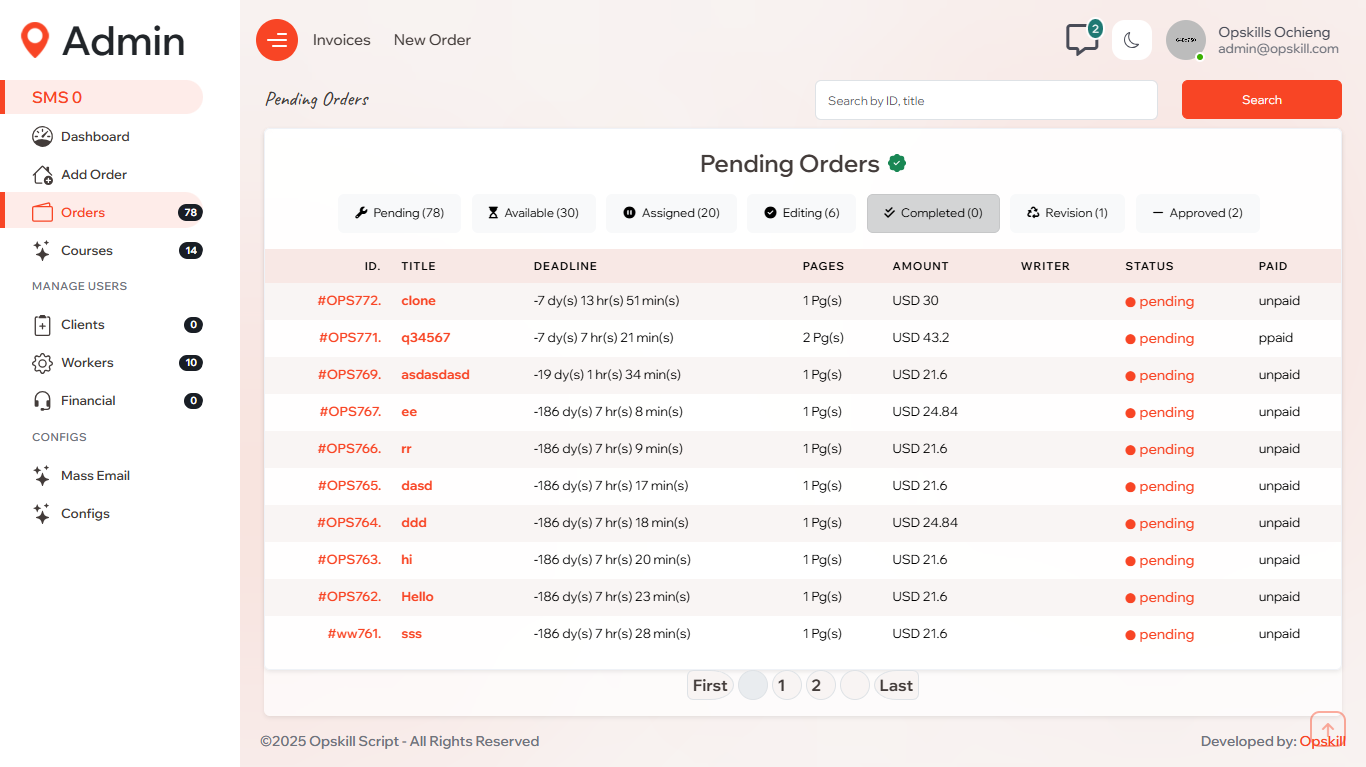Open Financial section in the sidebar
1366x767 pixels.
pyautogui.click(x=88, y=401)
